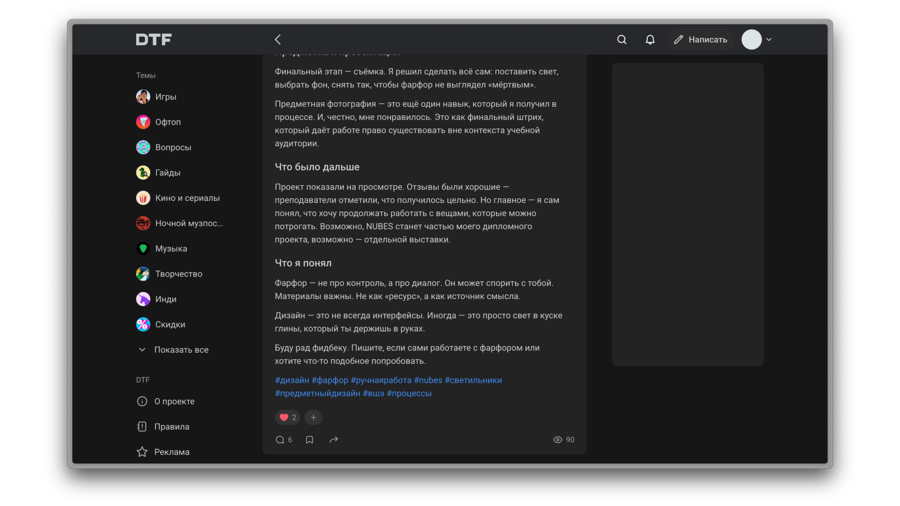
Task: Click the О проекте info icon
Action: (x=142, y=401)
